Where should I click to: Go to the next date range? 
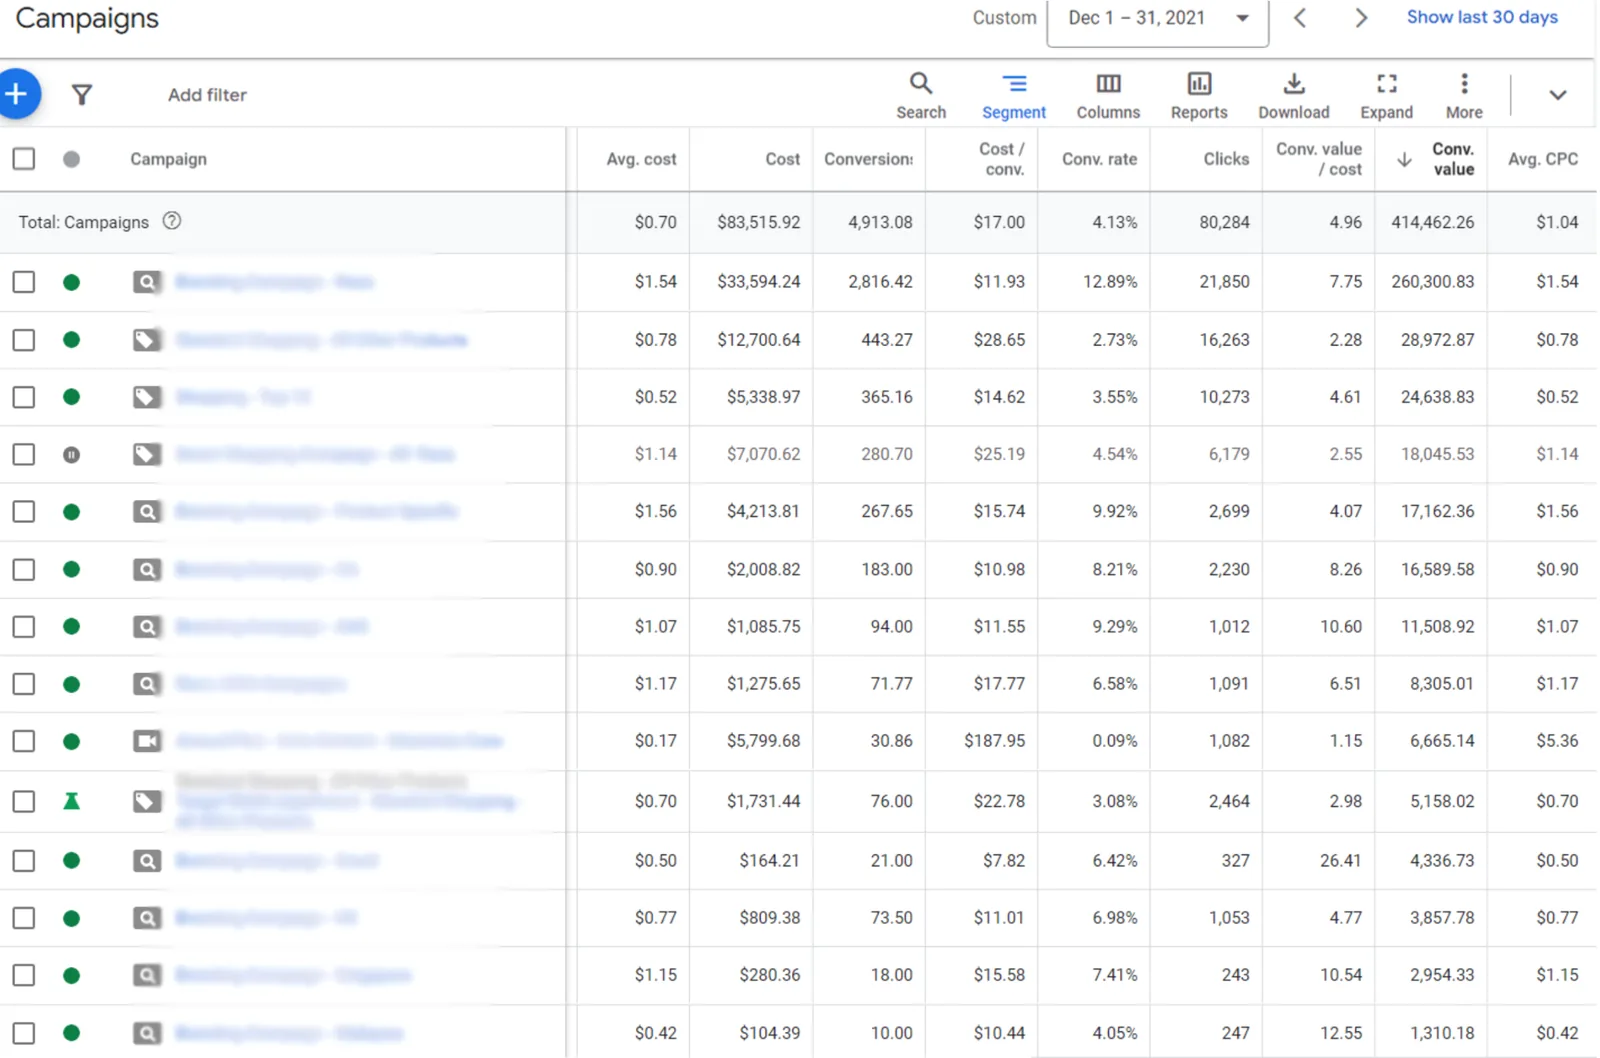(x=1361, y=18)
